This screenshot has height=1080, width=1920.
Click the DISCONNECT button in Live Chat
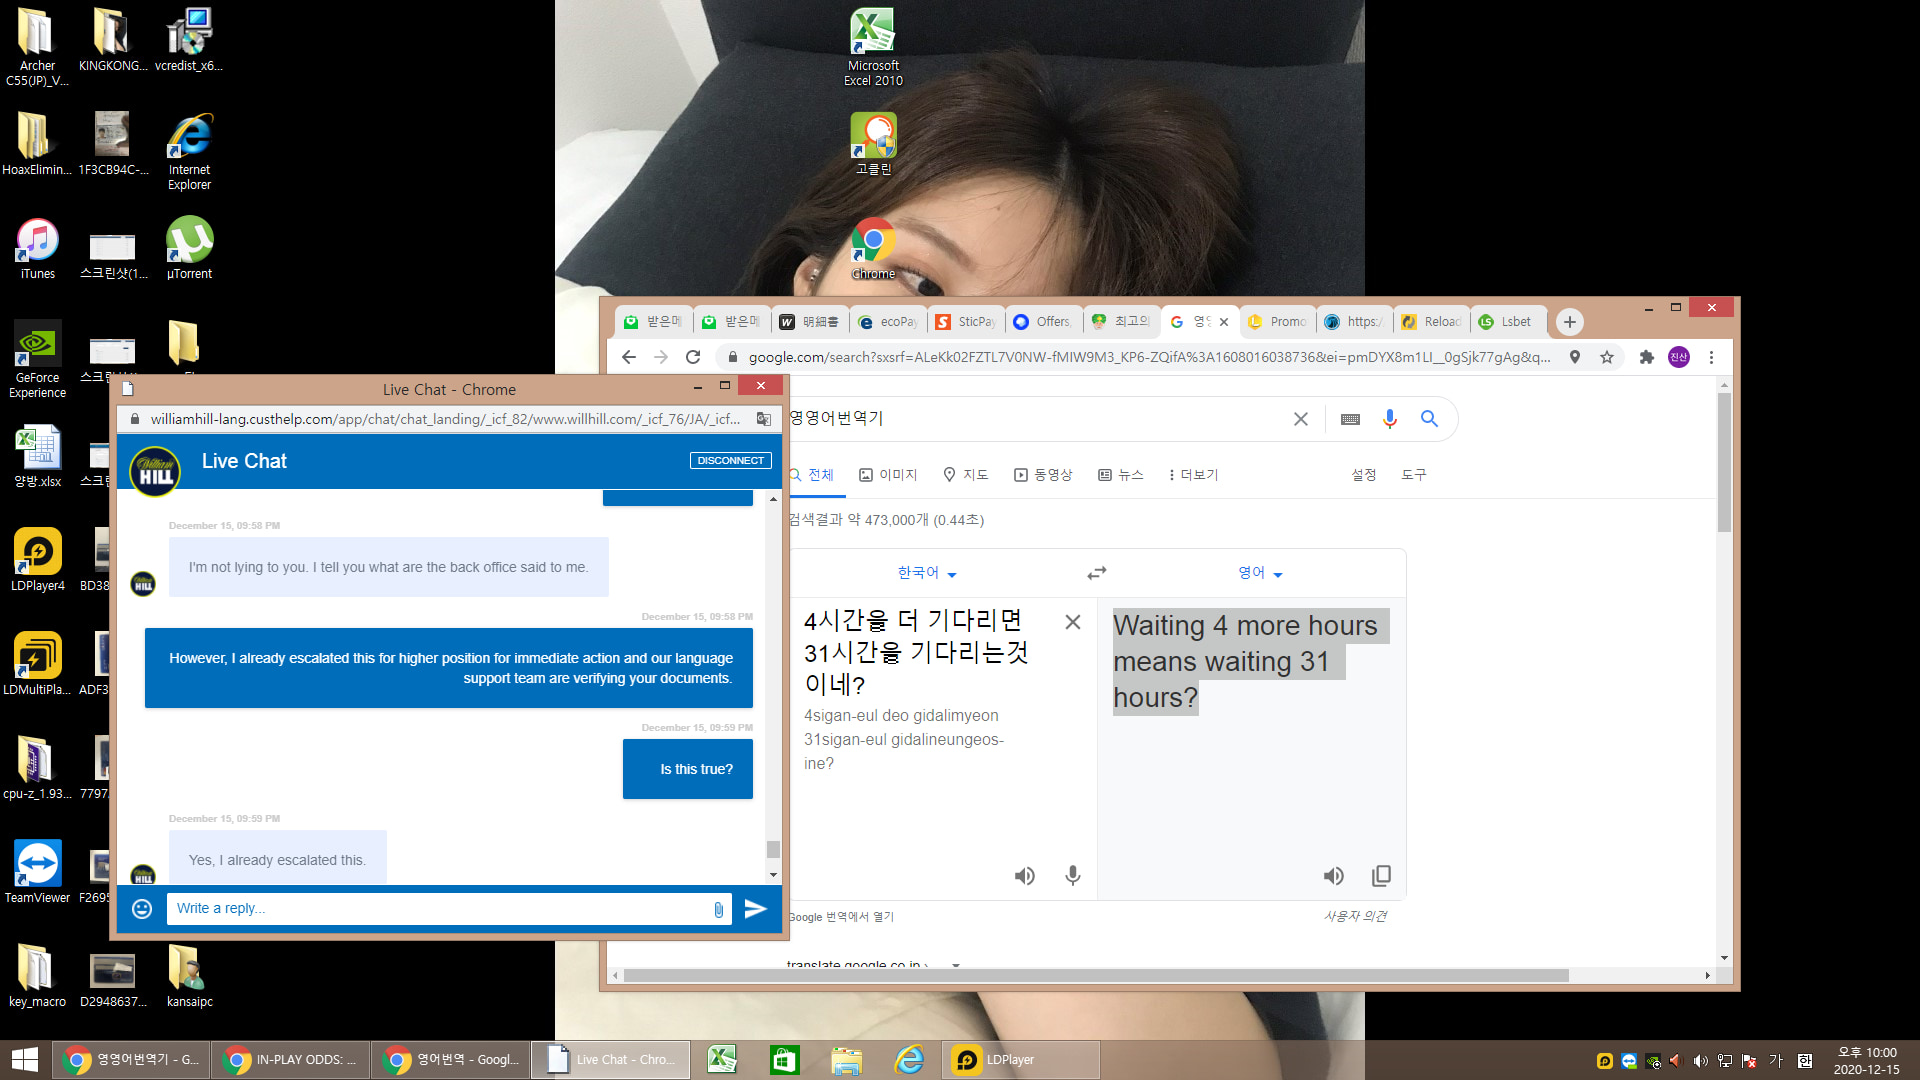click(x=730, y=460)
